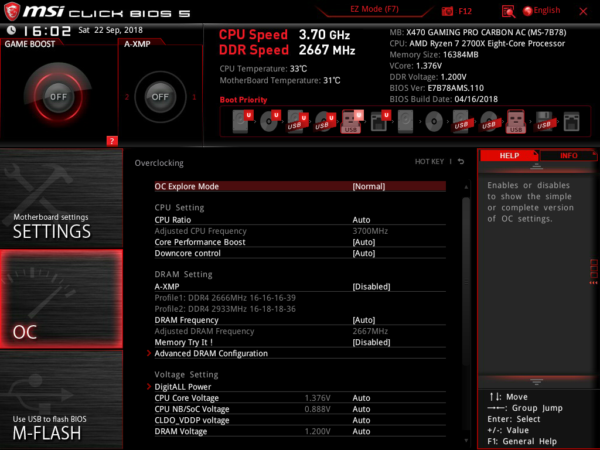Switch to the INFO tab
Screen dimensions: 600x450
[x=569, y=155]
